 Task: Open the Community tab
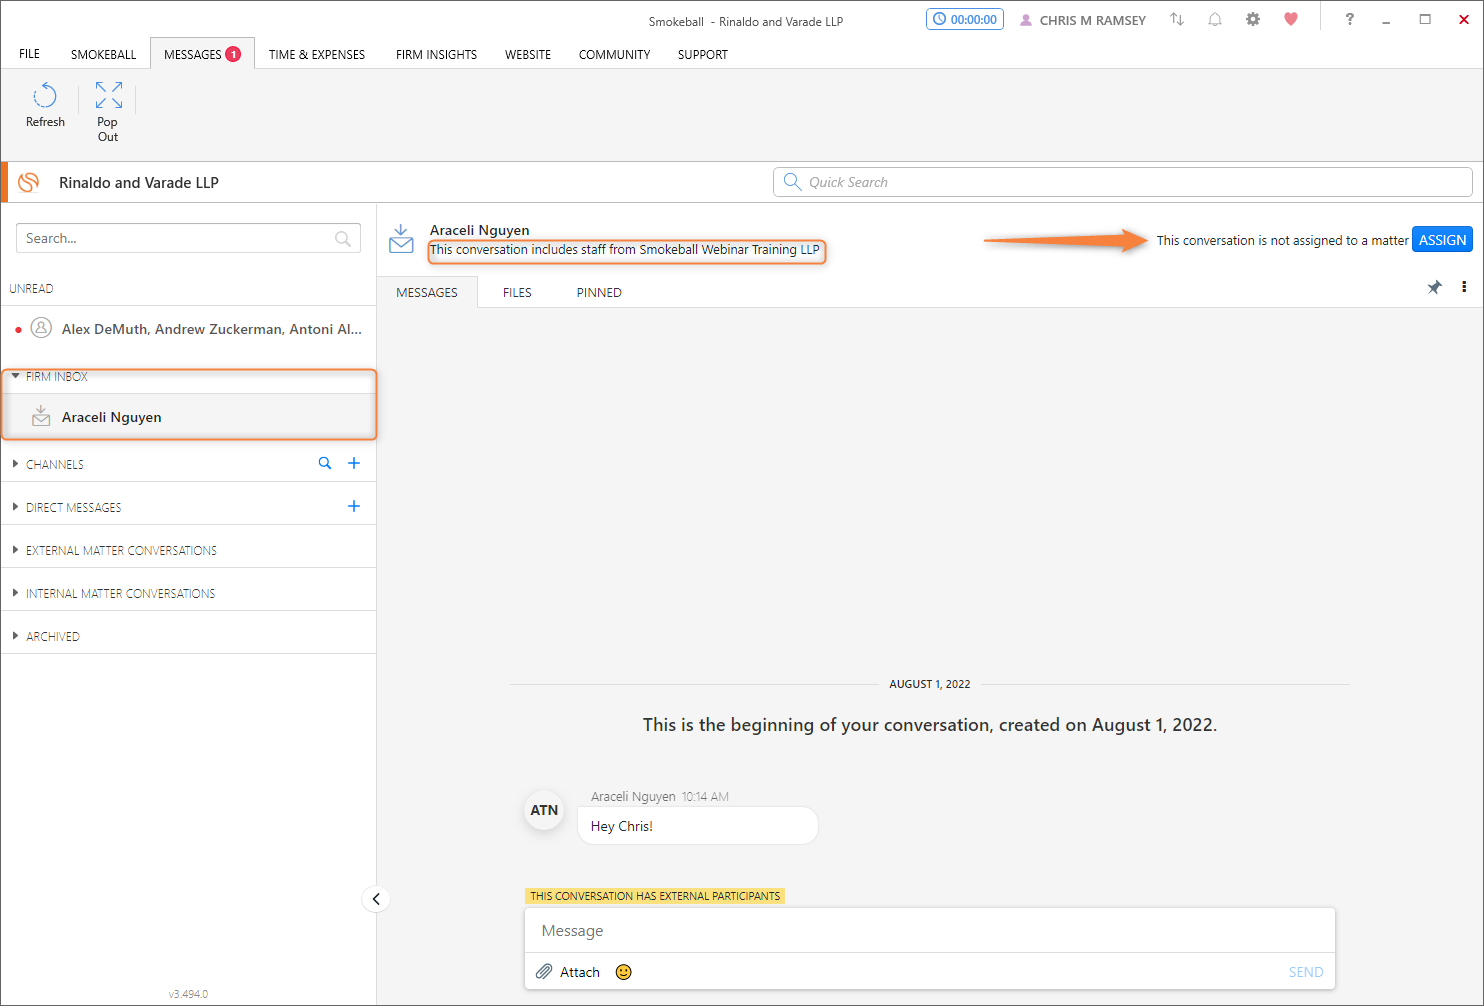(x=614, y=54)
